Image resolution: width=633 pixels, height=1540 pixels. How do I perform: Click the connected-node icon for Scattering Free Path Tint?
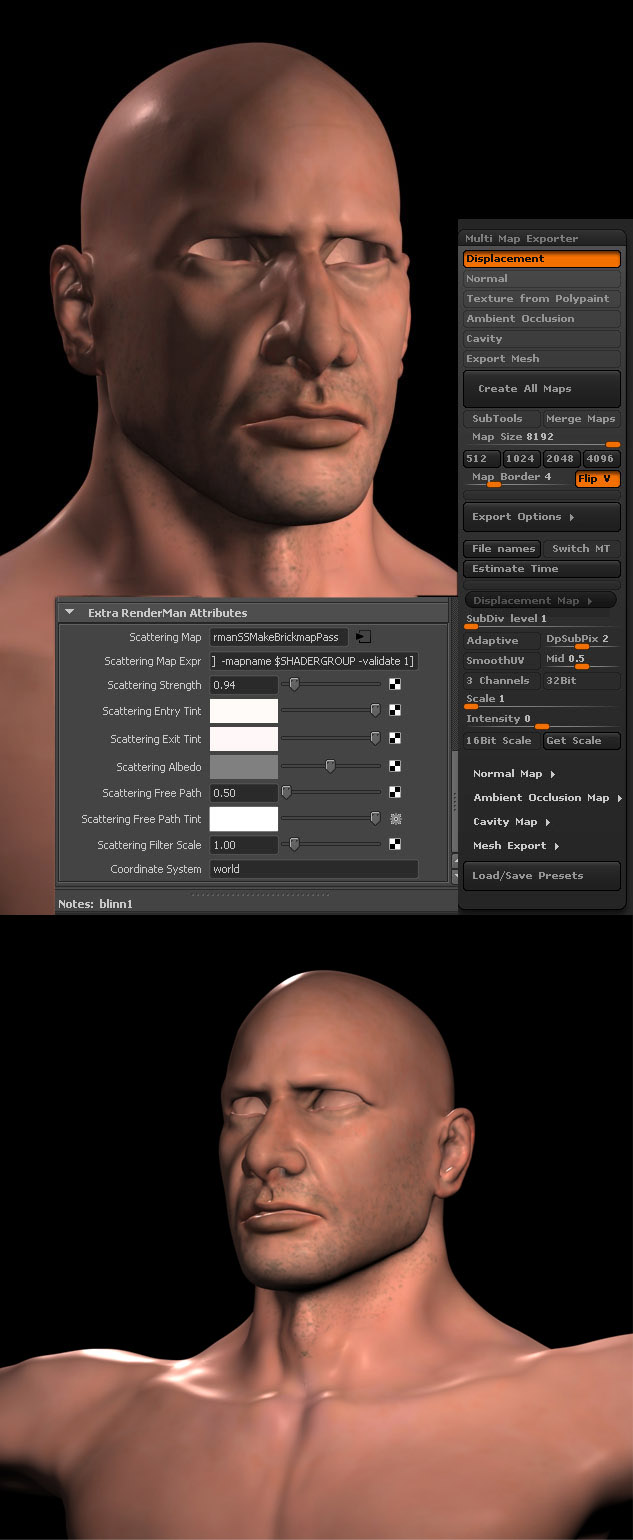pyautogui.click(x=395, y=819)
